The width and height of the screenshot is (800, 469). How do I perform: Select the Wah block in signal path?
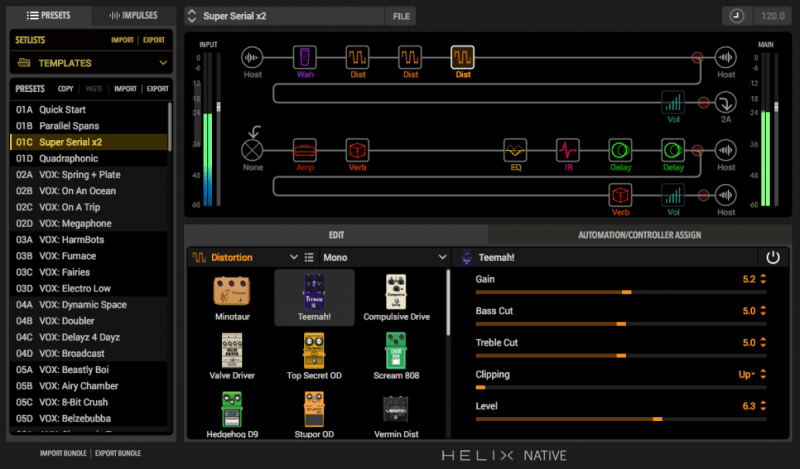click(305, 57)
